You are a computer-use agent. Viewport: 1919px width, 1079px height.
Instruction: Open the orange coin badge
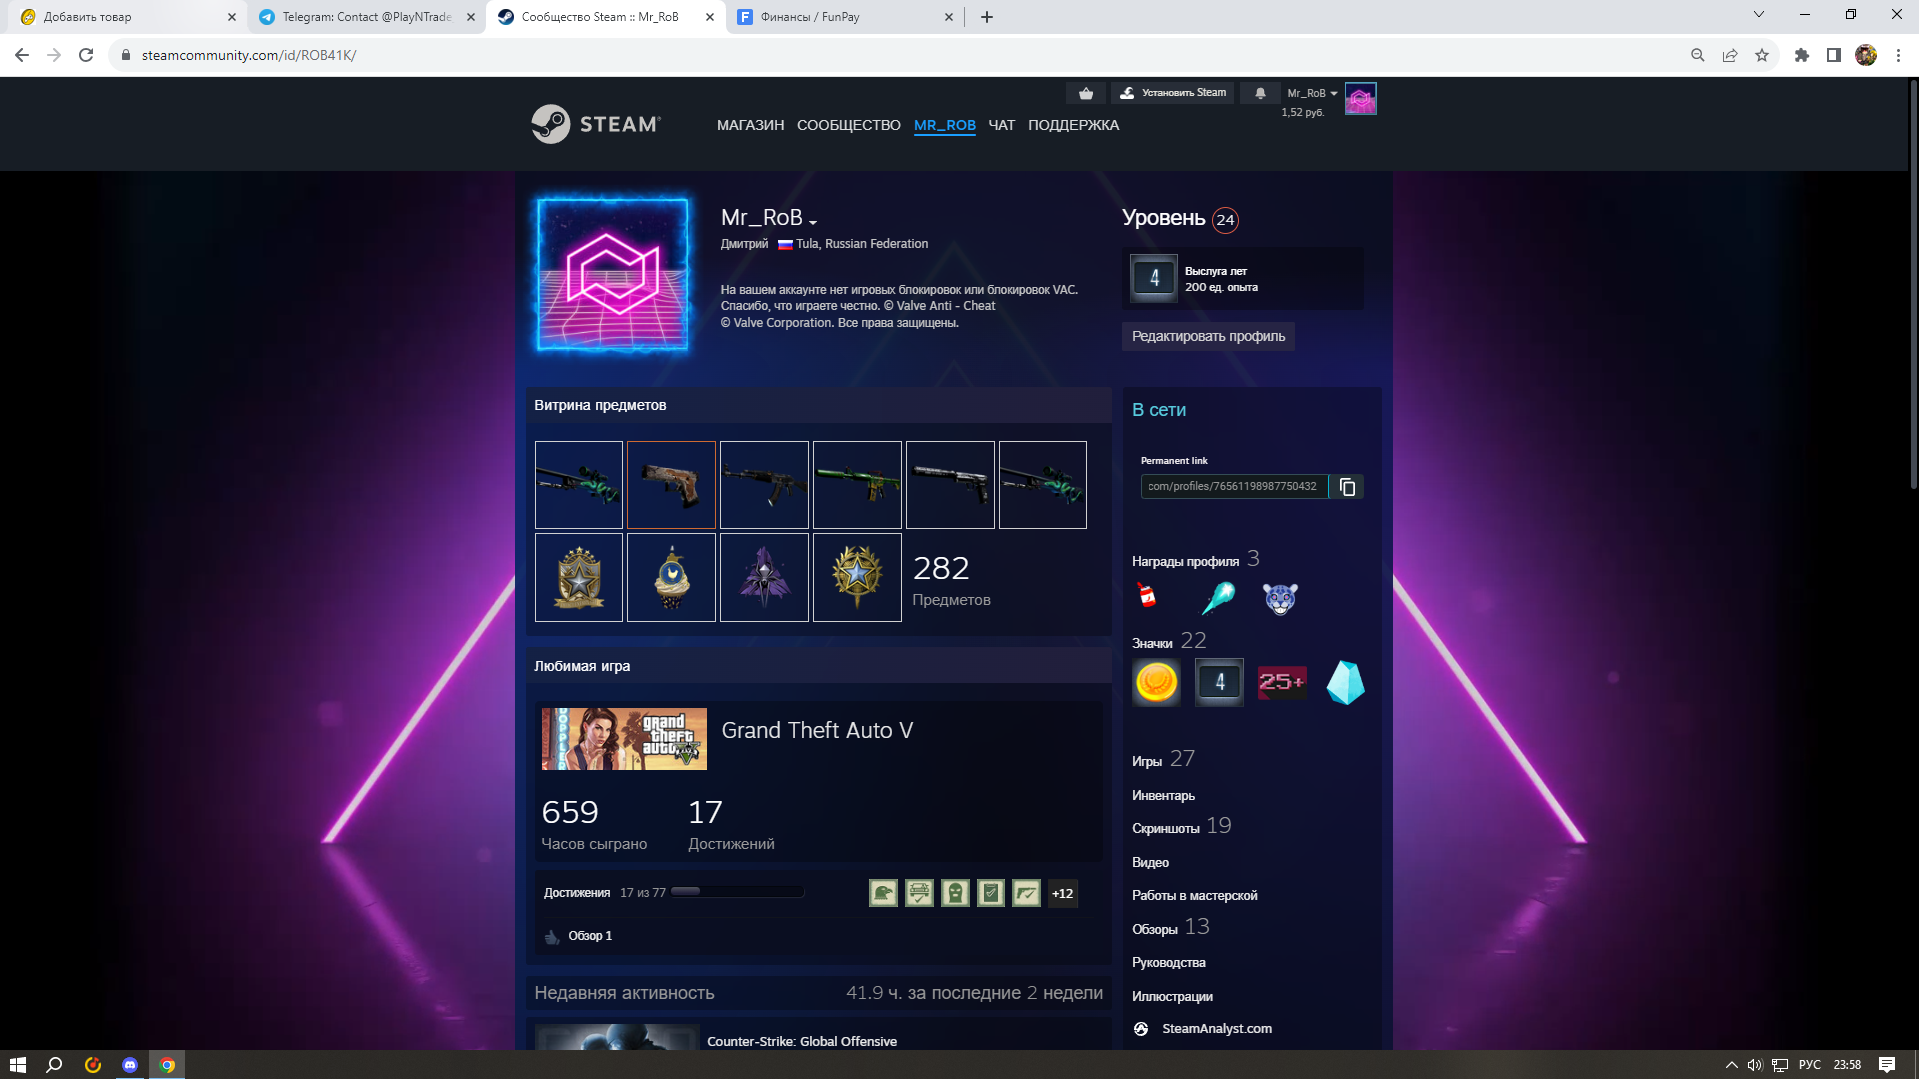coord(1156,682)
